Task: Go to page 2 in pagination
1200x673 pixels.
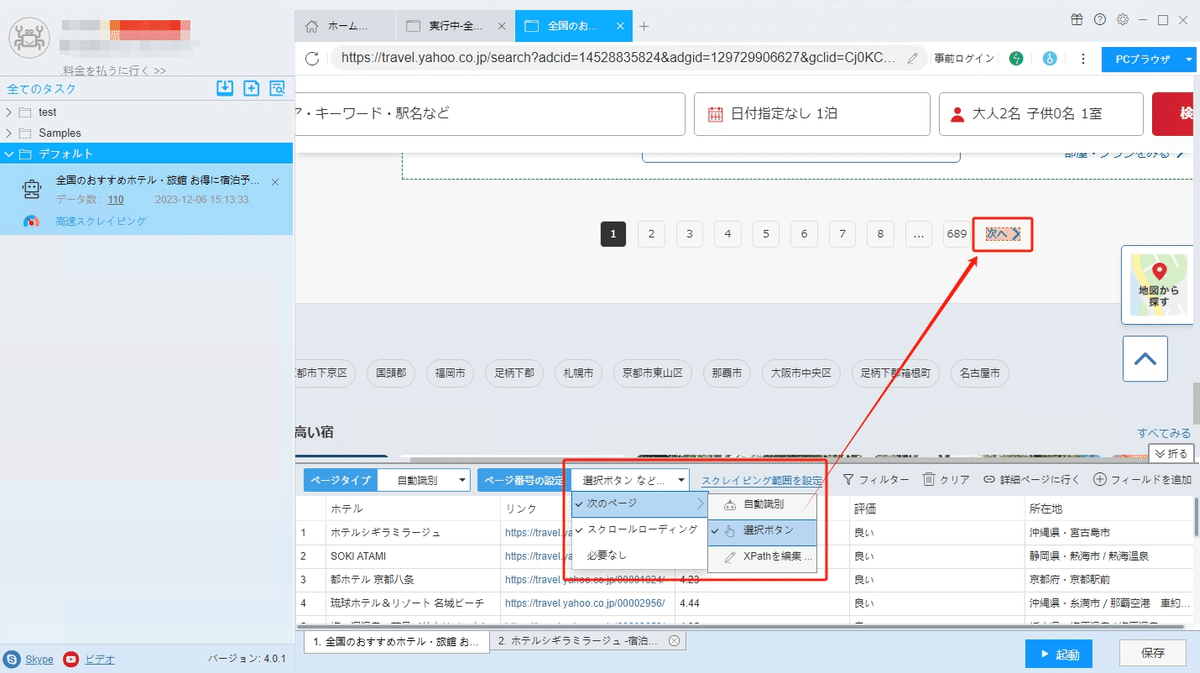Action: click(651, 234)
